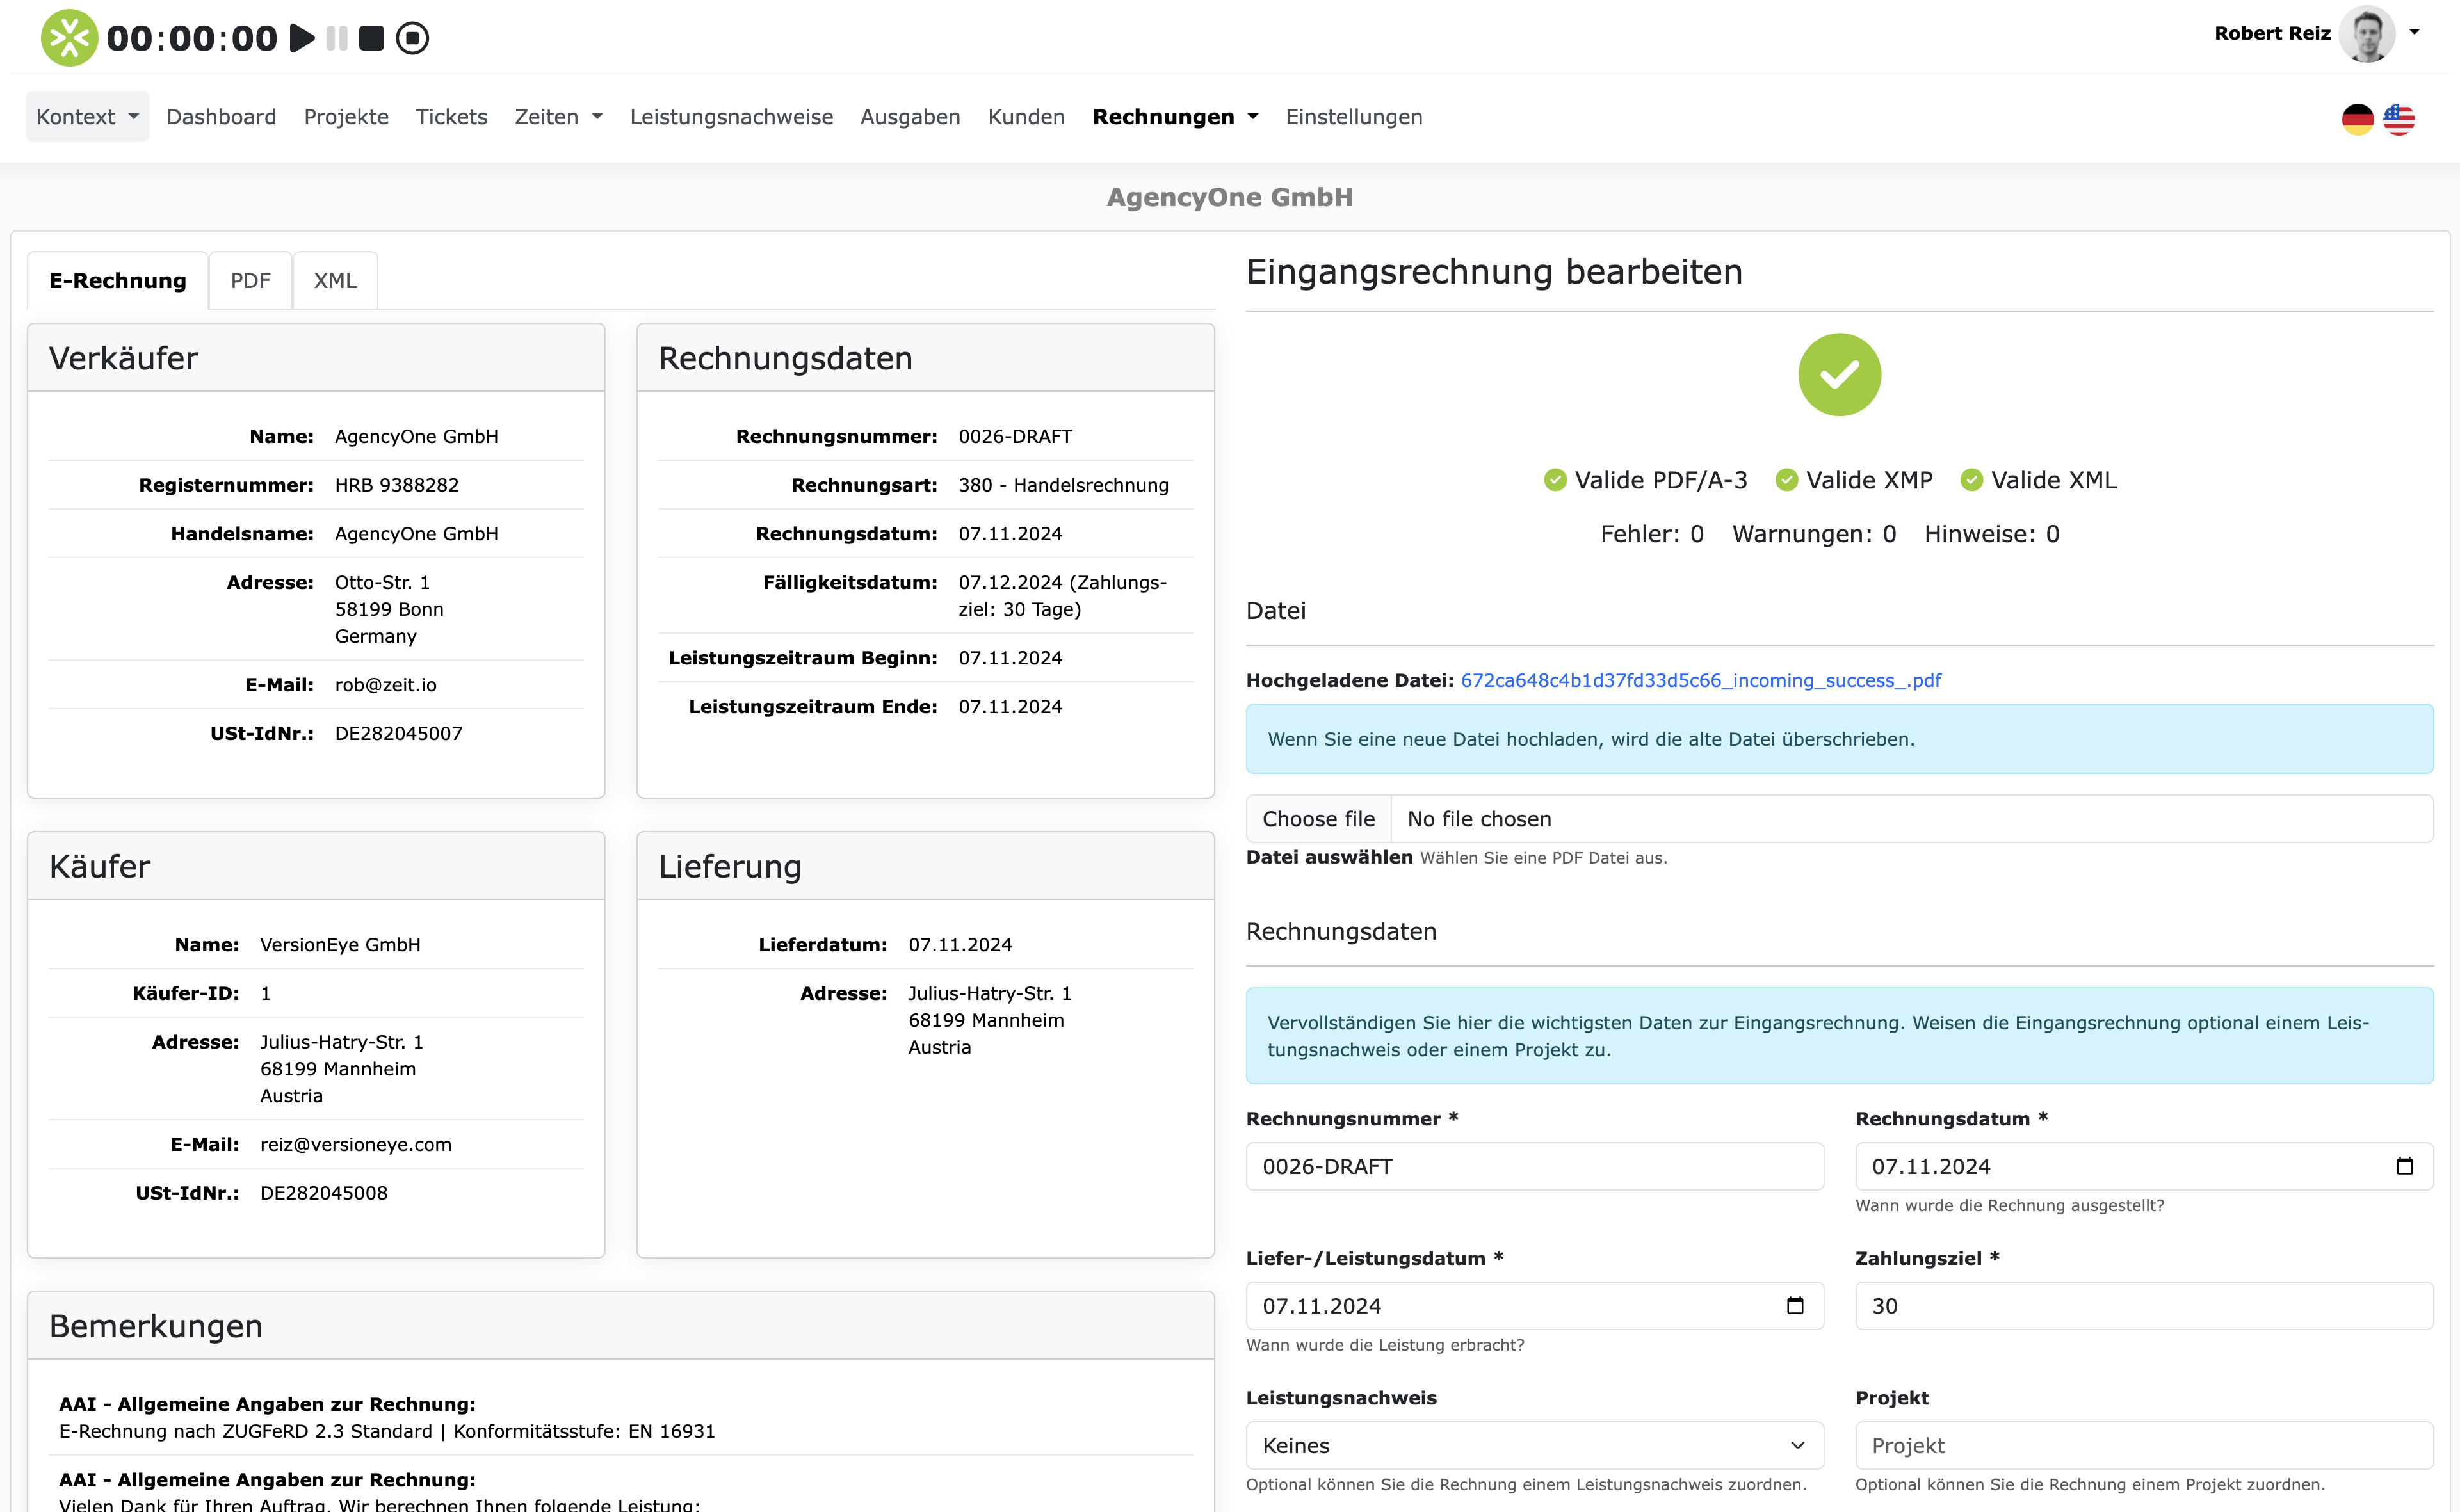
Task: Open the Zeiten dropdown menu
Action: tap(557, 116)
